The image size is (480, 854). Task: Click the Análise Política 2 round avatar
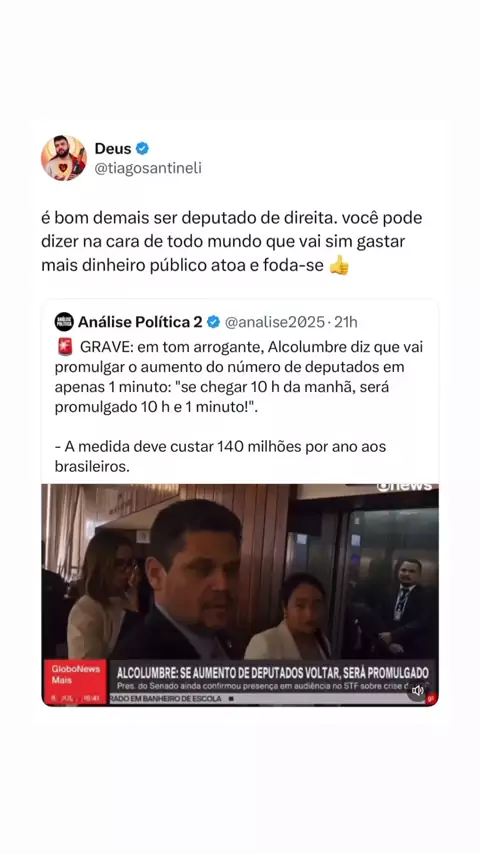(64, 322)
